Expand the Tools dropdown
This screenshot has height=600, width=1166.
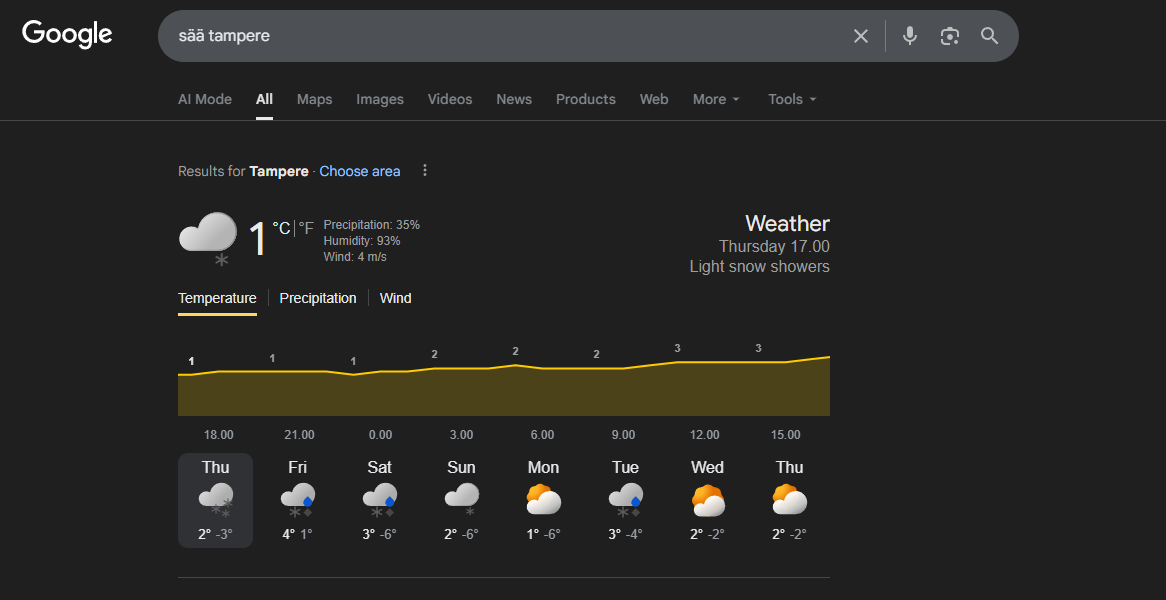pos(792,99)
